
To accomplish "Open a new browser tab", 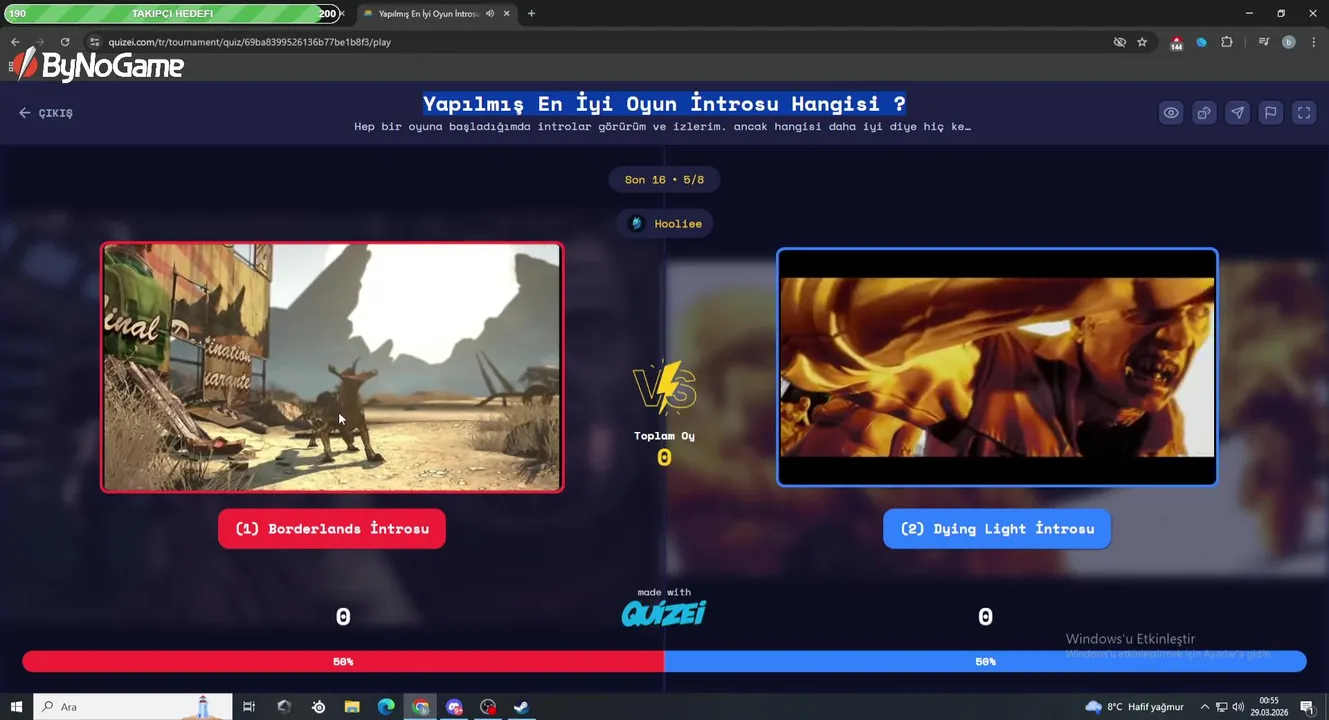I will click(x=531, y=14).
